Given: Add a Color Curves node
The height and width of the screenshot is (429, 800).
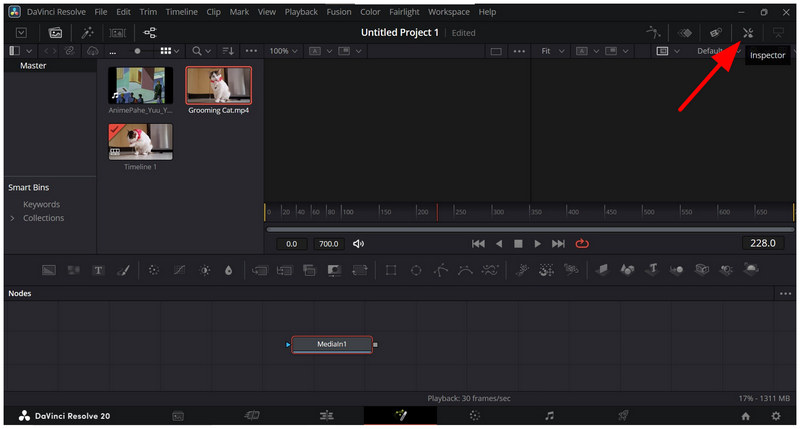Looking at the screenshot, I should (179, 270).
